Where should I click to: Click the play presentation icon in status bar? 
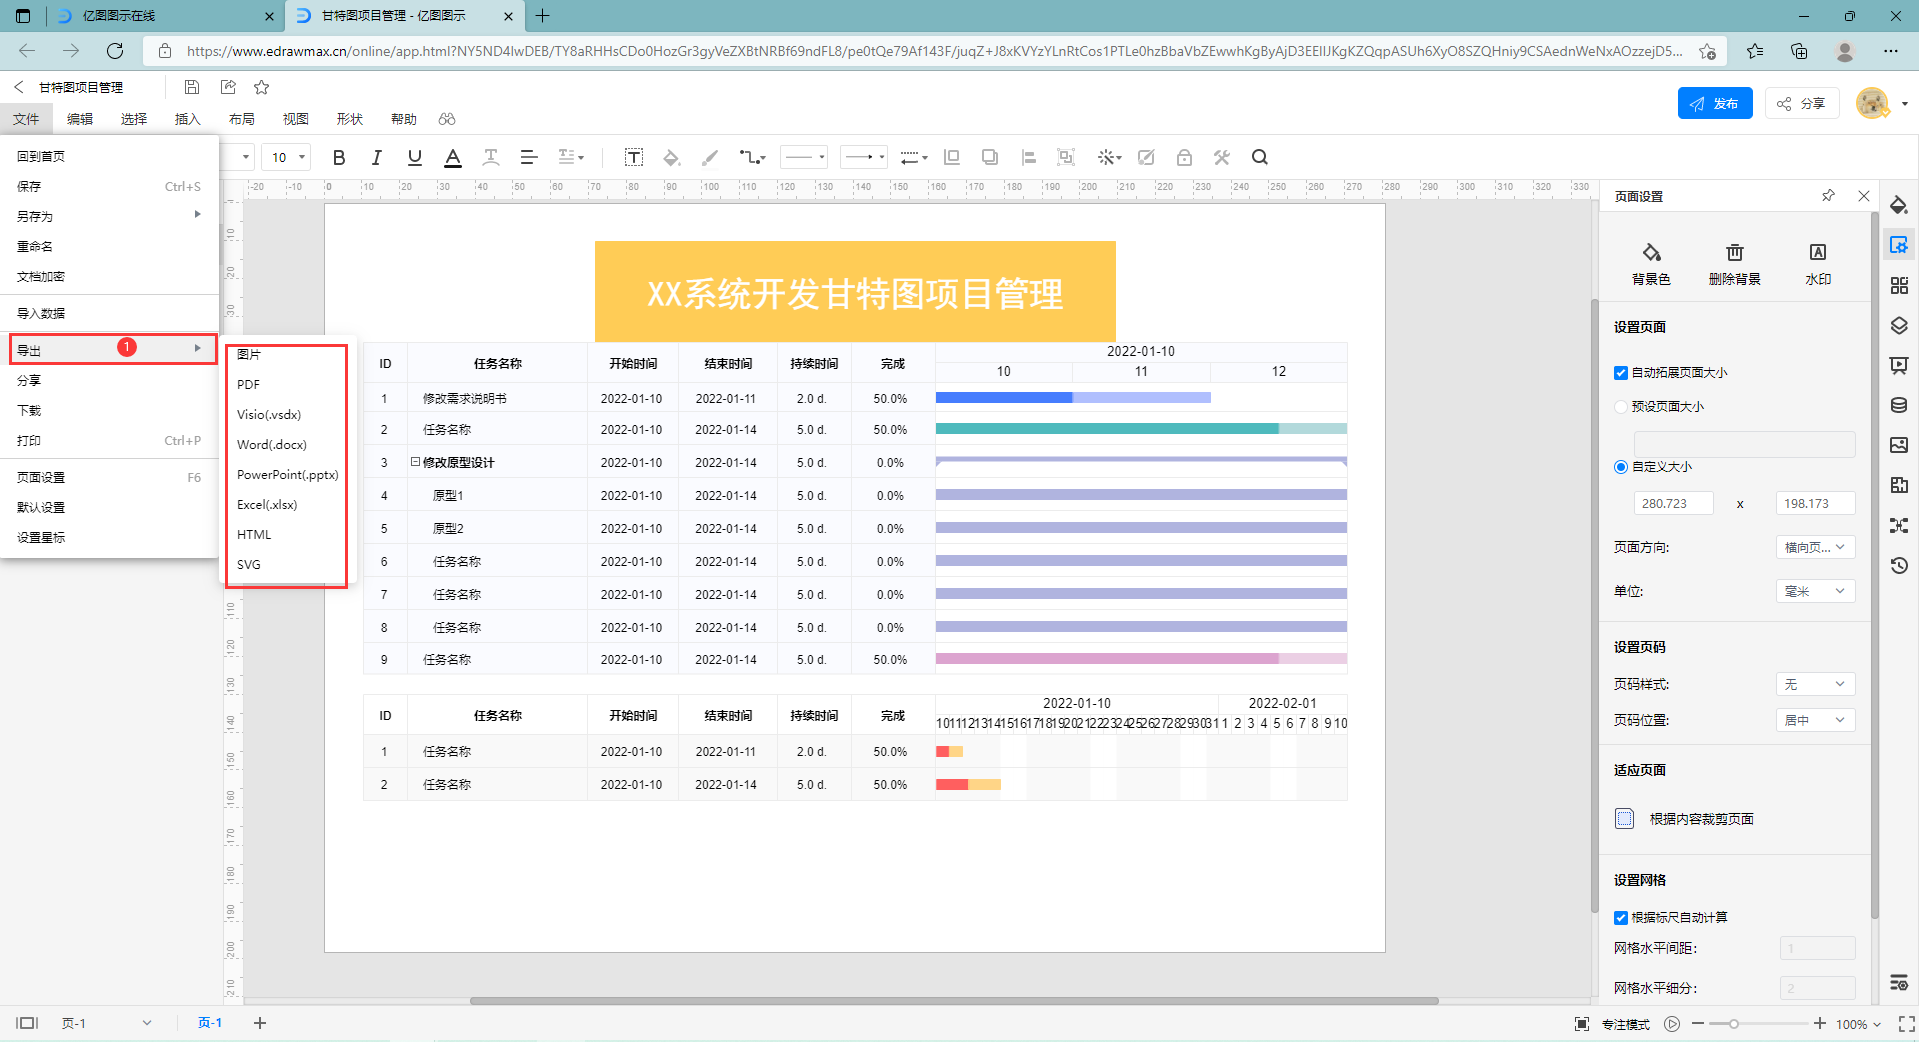tap(1672, 1024)
